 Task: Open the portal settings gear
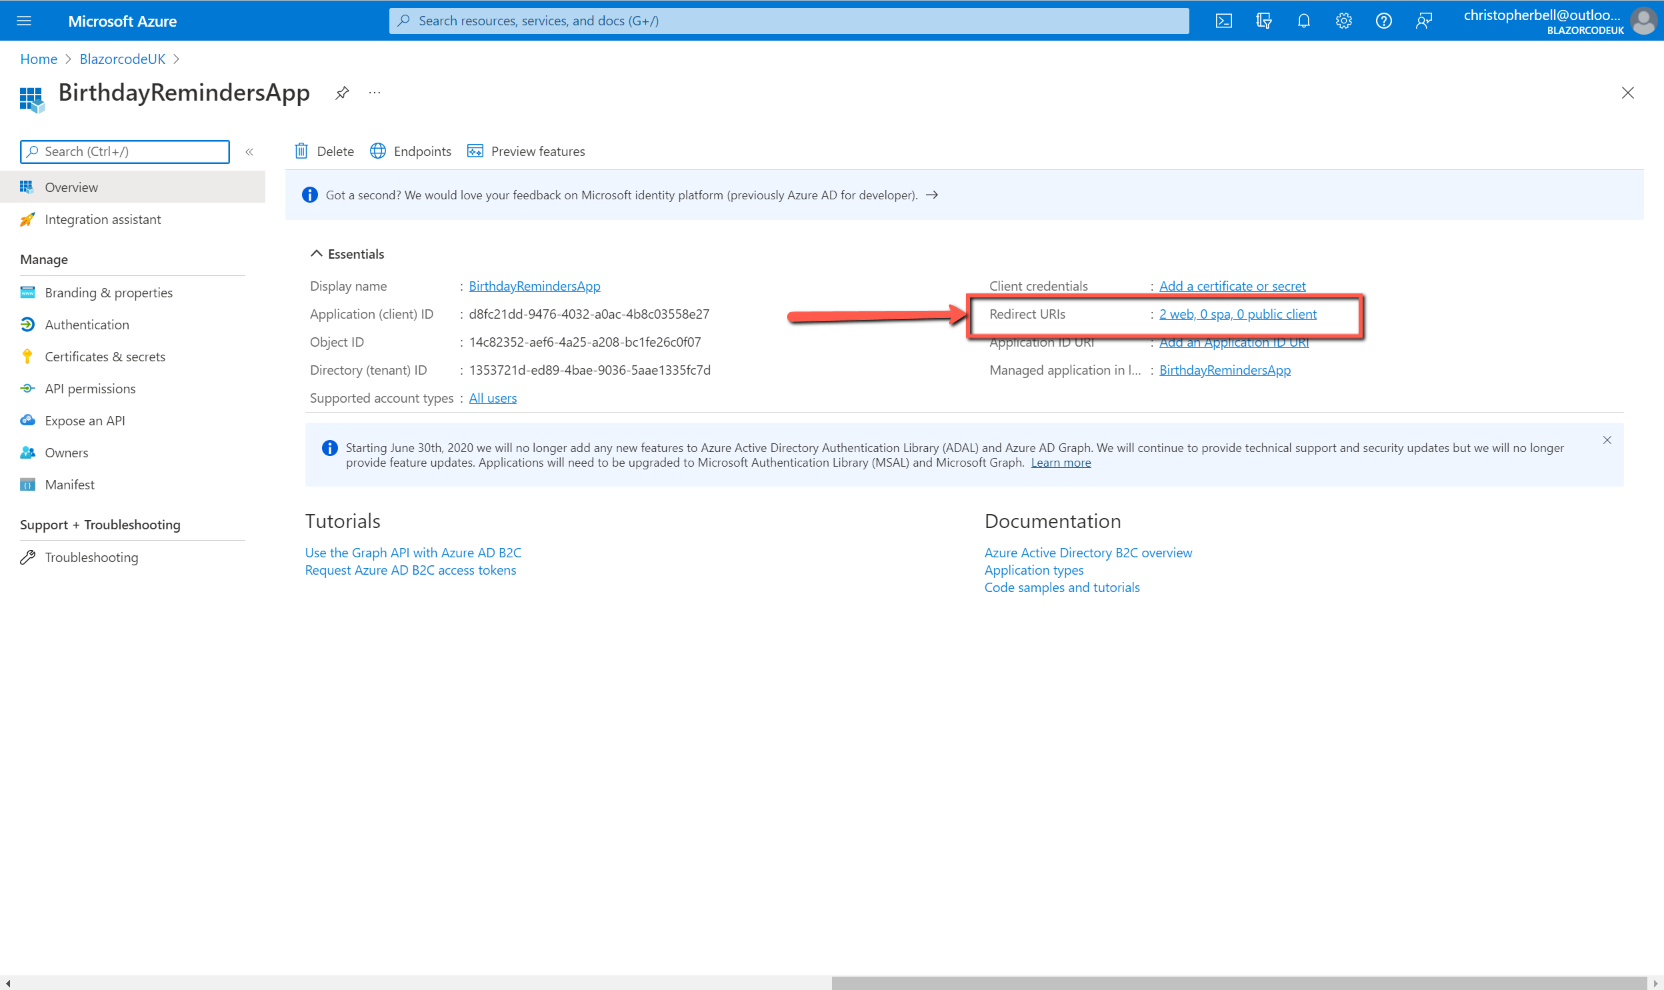[x=1343, y=20]
